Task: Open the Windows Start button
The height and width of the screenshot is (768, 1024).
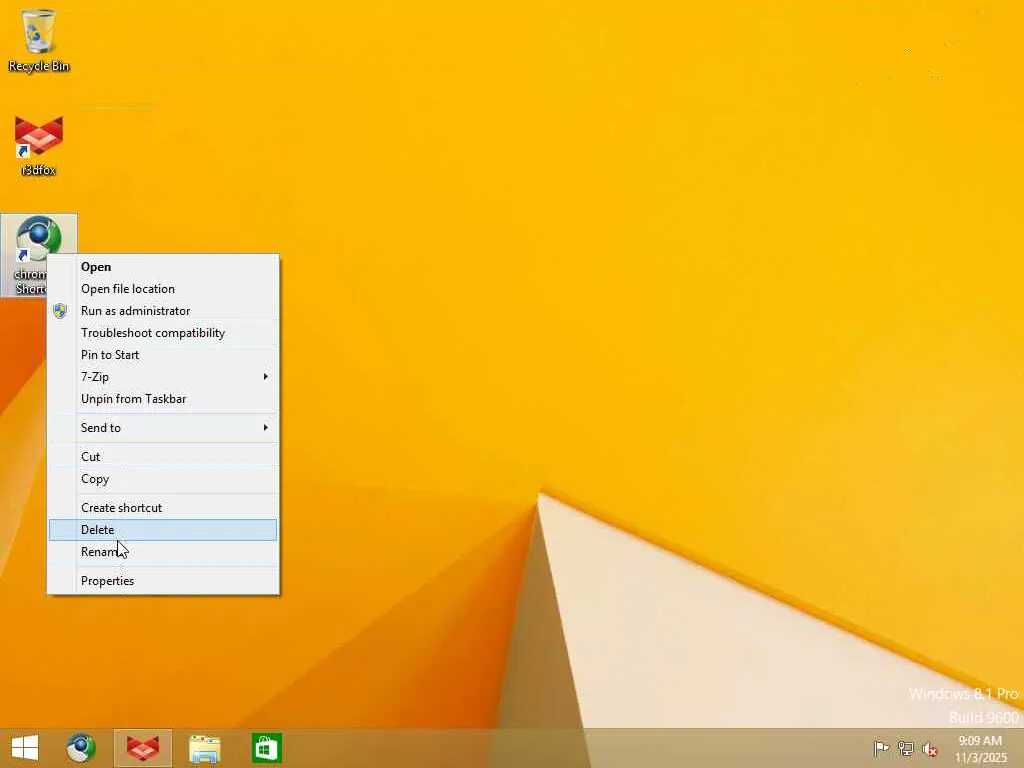Action: 25,748
